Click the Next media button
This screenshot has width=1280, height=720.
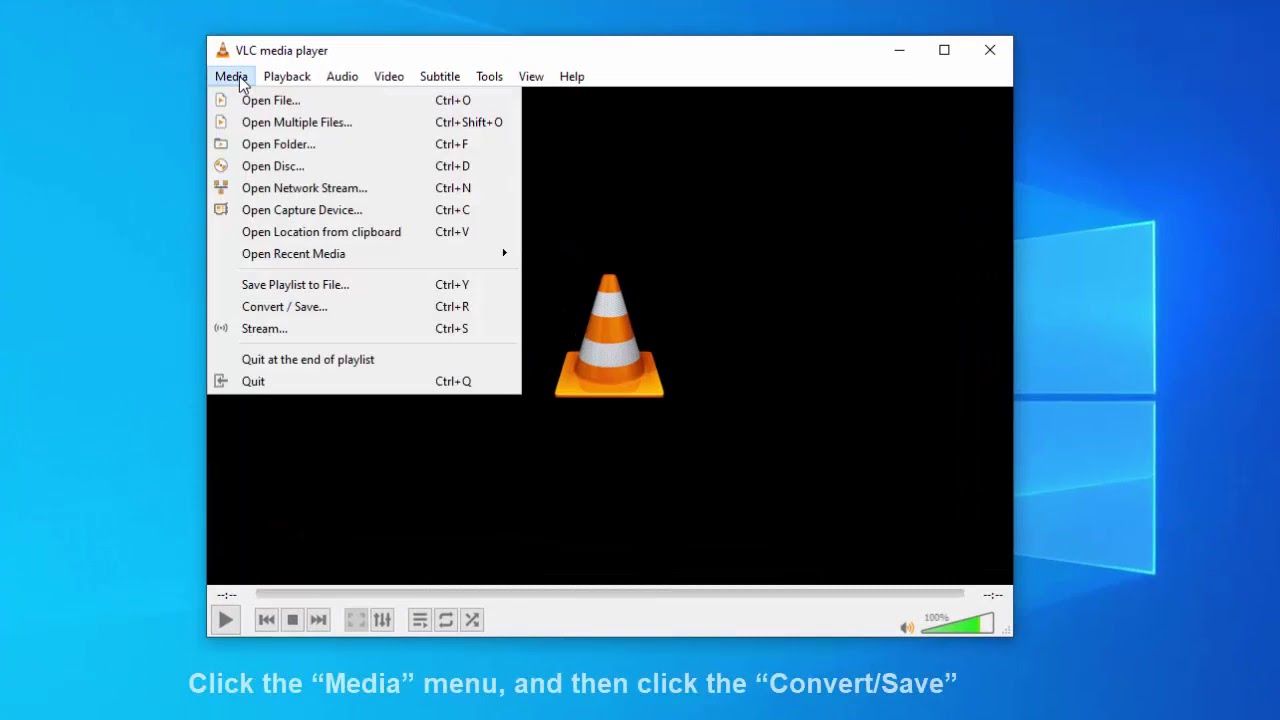(x=318, y=620)
